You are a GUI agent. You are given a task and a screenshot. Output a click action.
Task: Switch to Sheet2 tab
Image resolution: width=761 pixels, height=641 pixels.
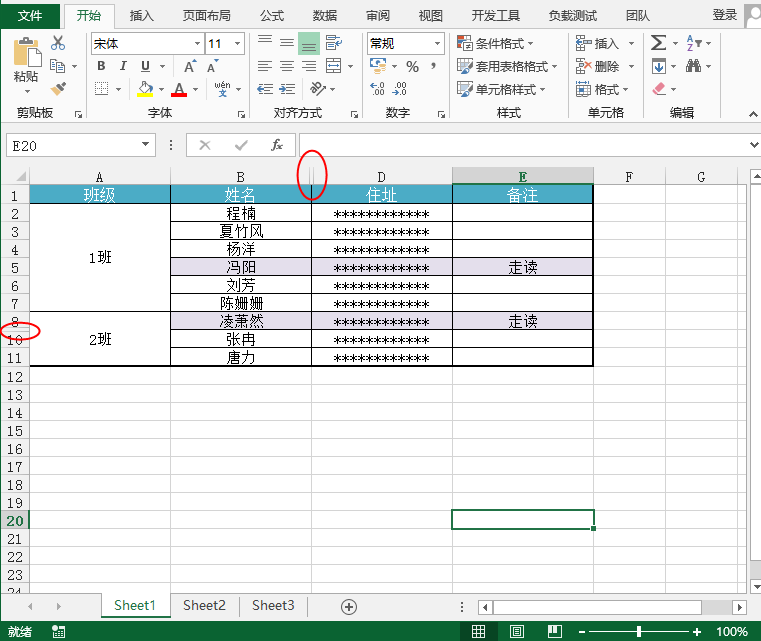204,606
